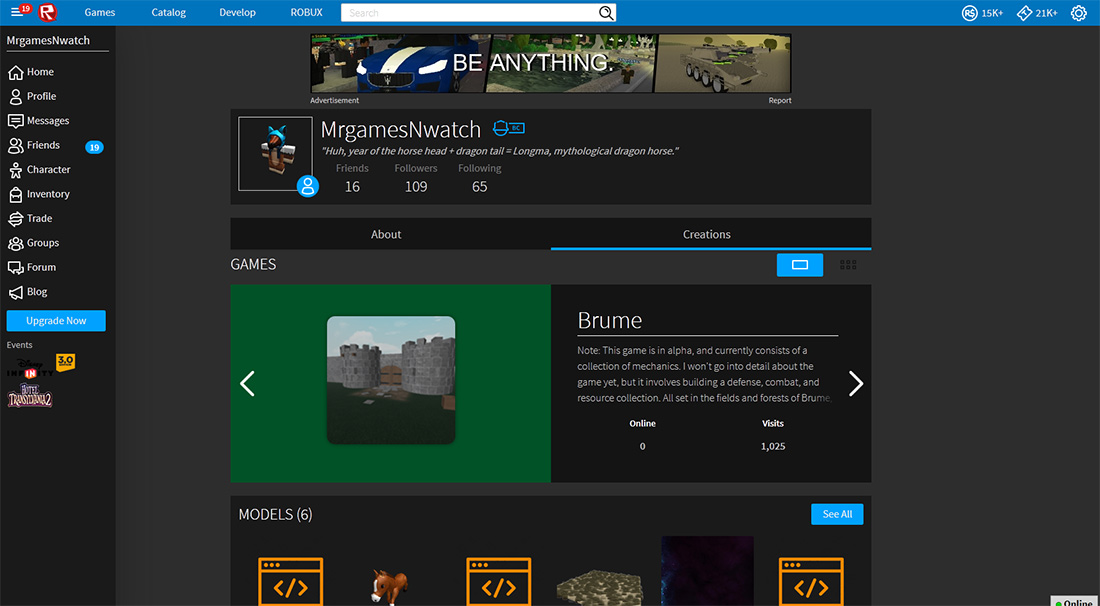Open the Hotel Transylvania 2 event

[30, 395]
